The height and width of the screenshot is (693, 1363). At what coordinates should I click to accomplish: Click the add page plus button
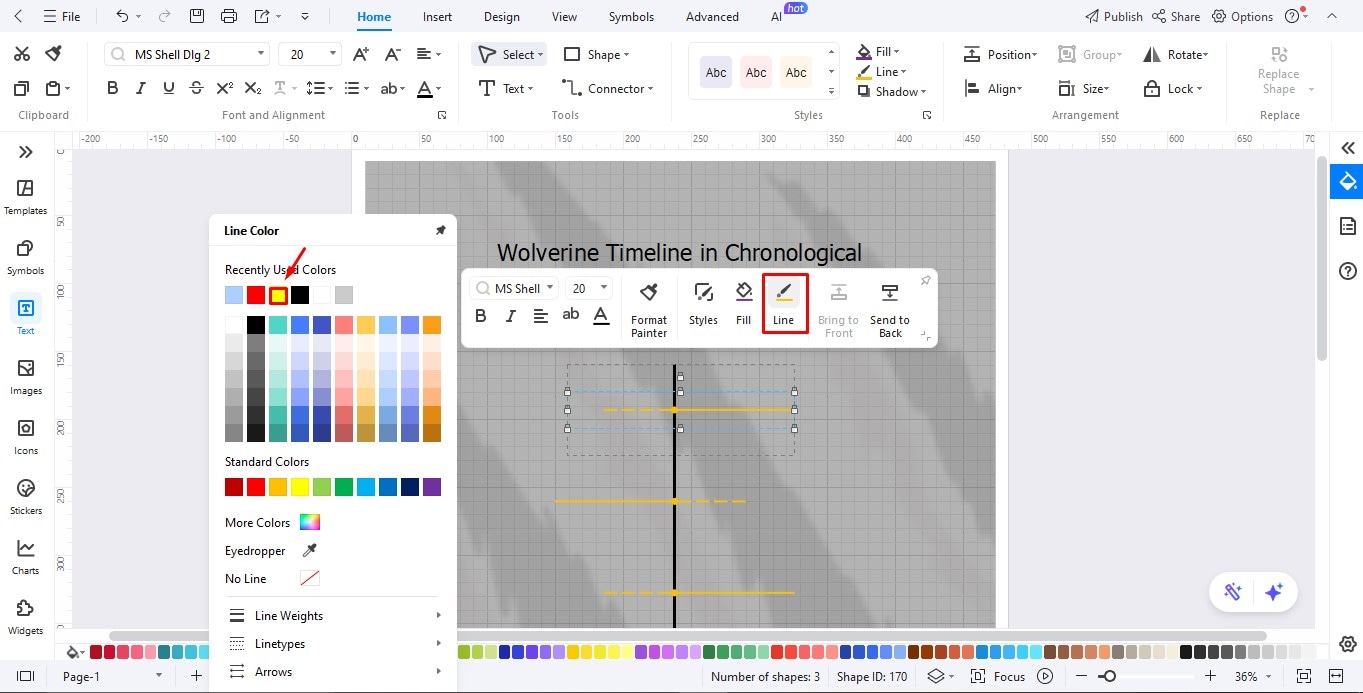click(x=196, y=676)
